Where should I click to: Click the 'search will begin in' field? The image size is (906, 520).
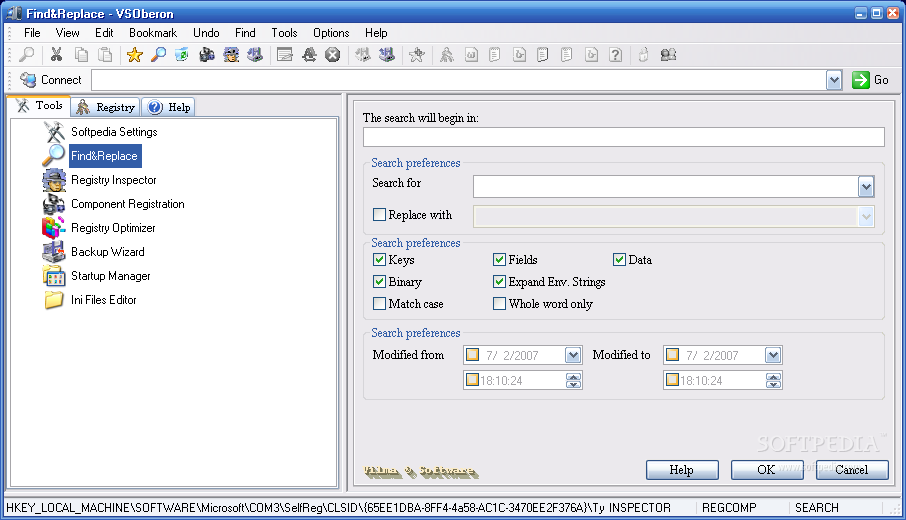point(623,137)
